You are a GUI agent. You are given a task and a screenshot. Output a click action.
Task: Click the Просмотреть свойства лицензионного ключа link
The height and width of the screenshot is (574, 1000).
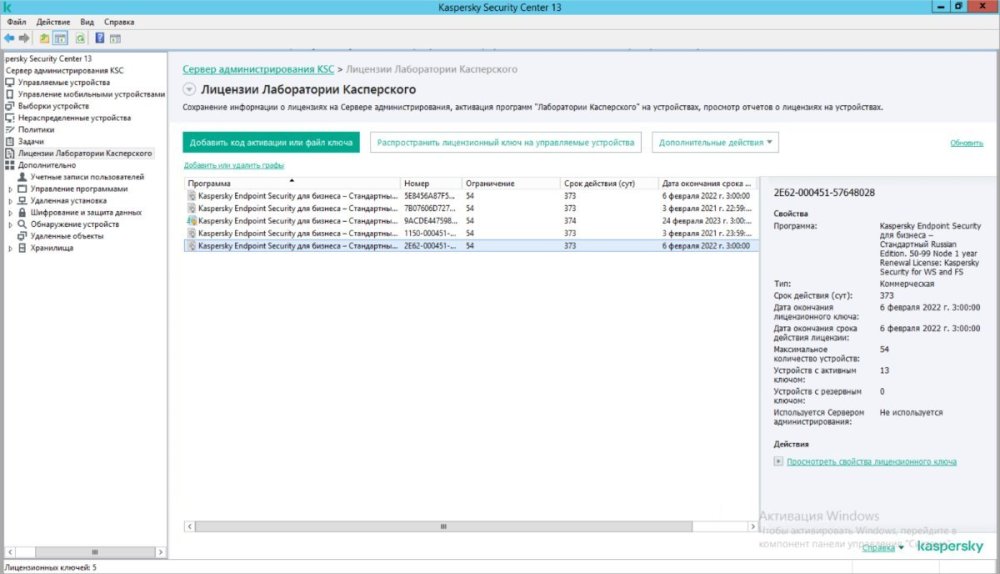(871, 461)
